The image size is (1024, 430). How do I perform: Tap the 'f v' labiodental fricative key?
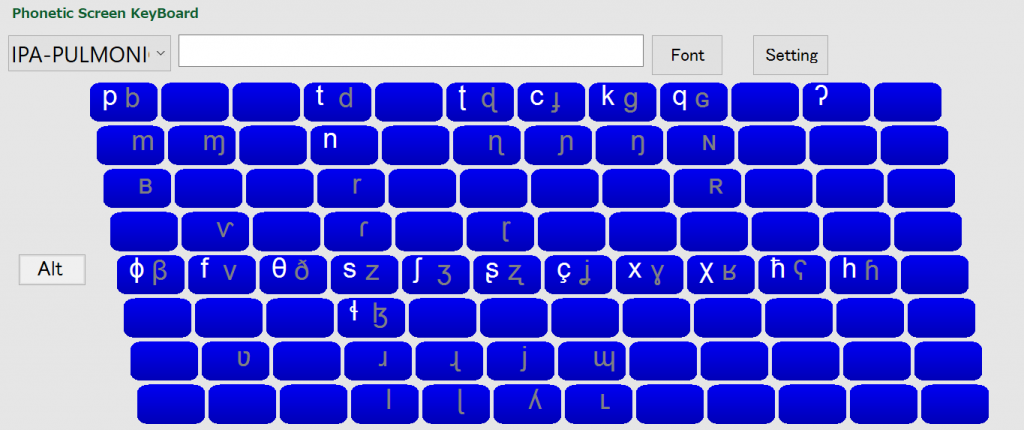click(x=221, y=274)
